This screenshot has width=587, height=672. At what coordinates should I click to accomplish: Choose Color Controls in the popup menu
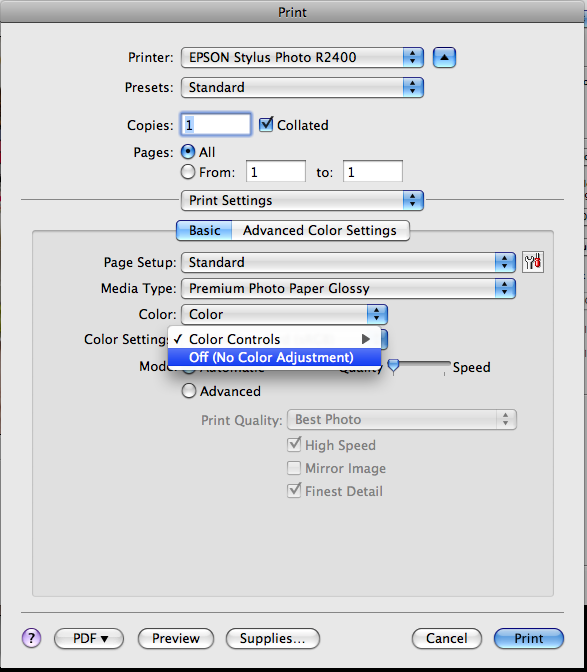[274, 339]
